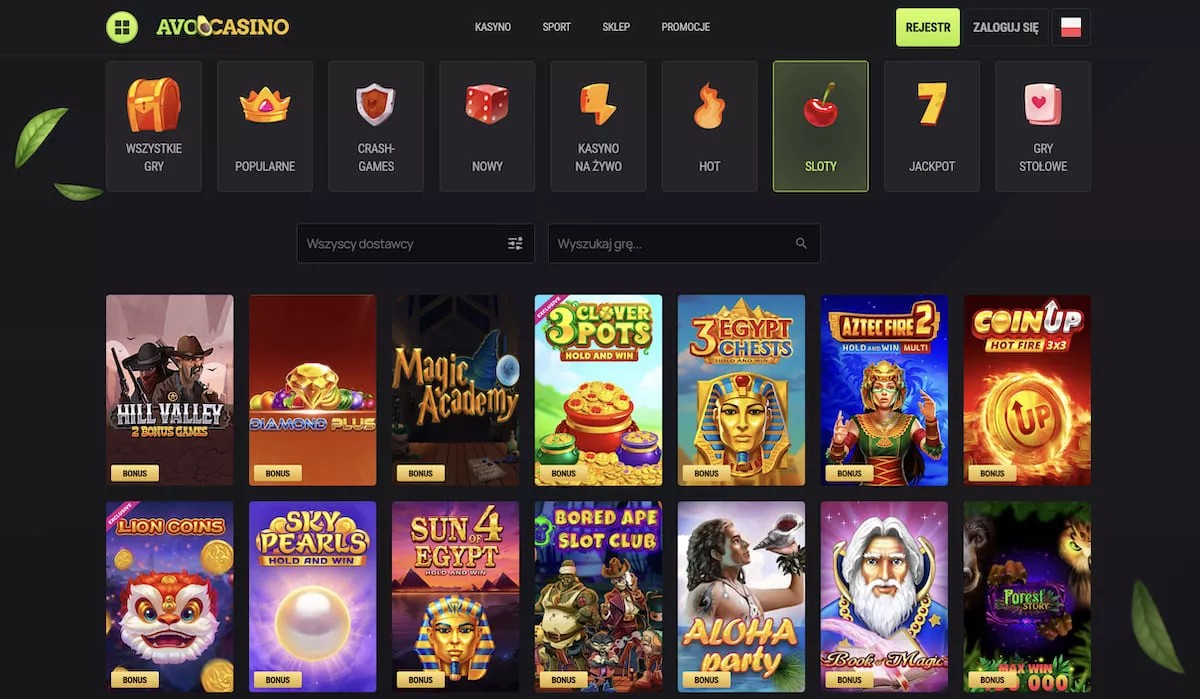The width and height of the screenshot is (1200, 699).
Task: Open the Jackpot seven category
Action: click(x=932, y=126)
